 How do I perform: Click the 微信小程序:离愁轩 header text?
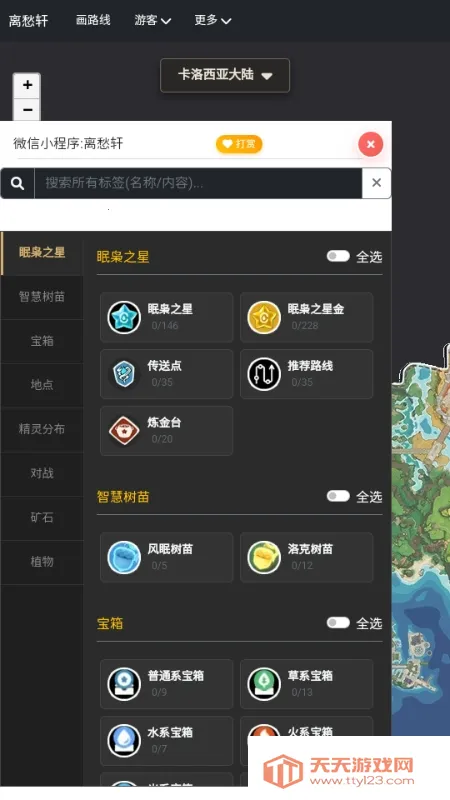(x=68, y=143)
